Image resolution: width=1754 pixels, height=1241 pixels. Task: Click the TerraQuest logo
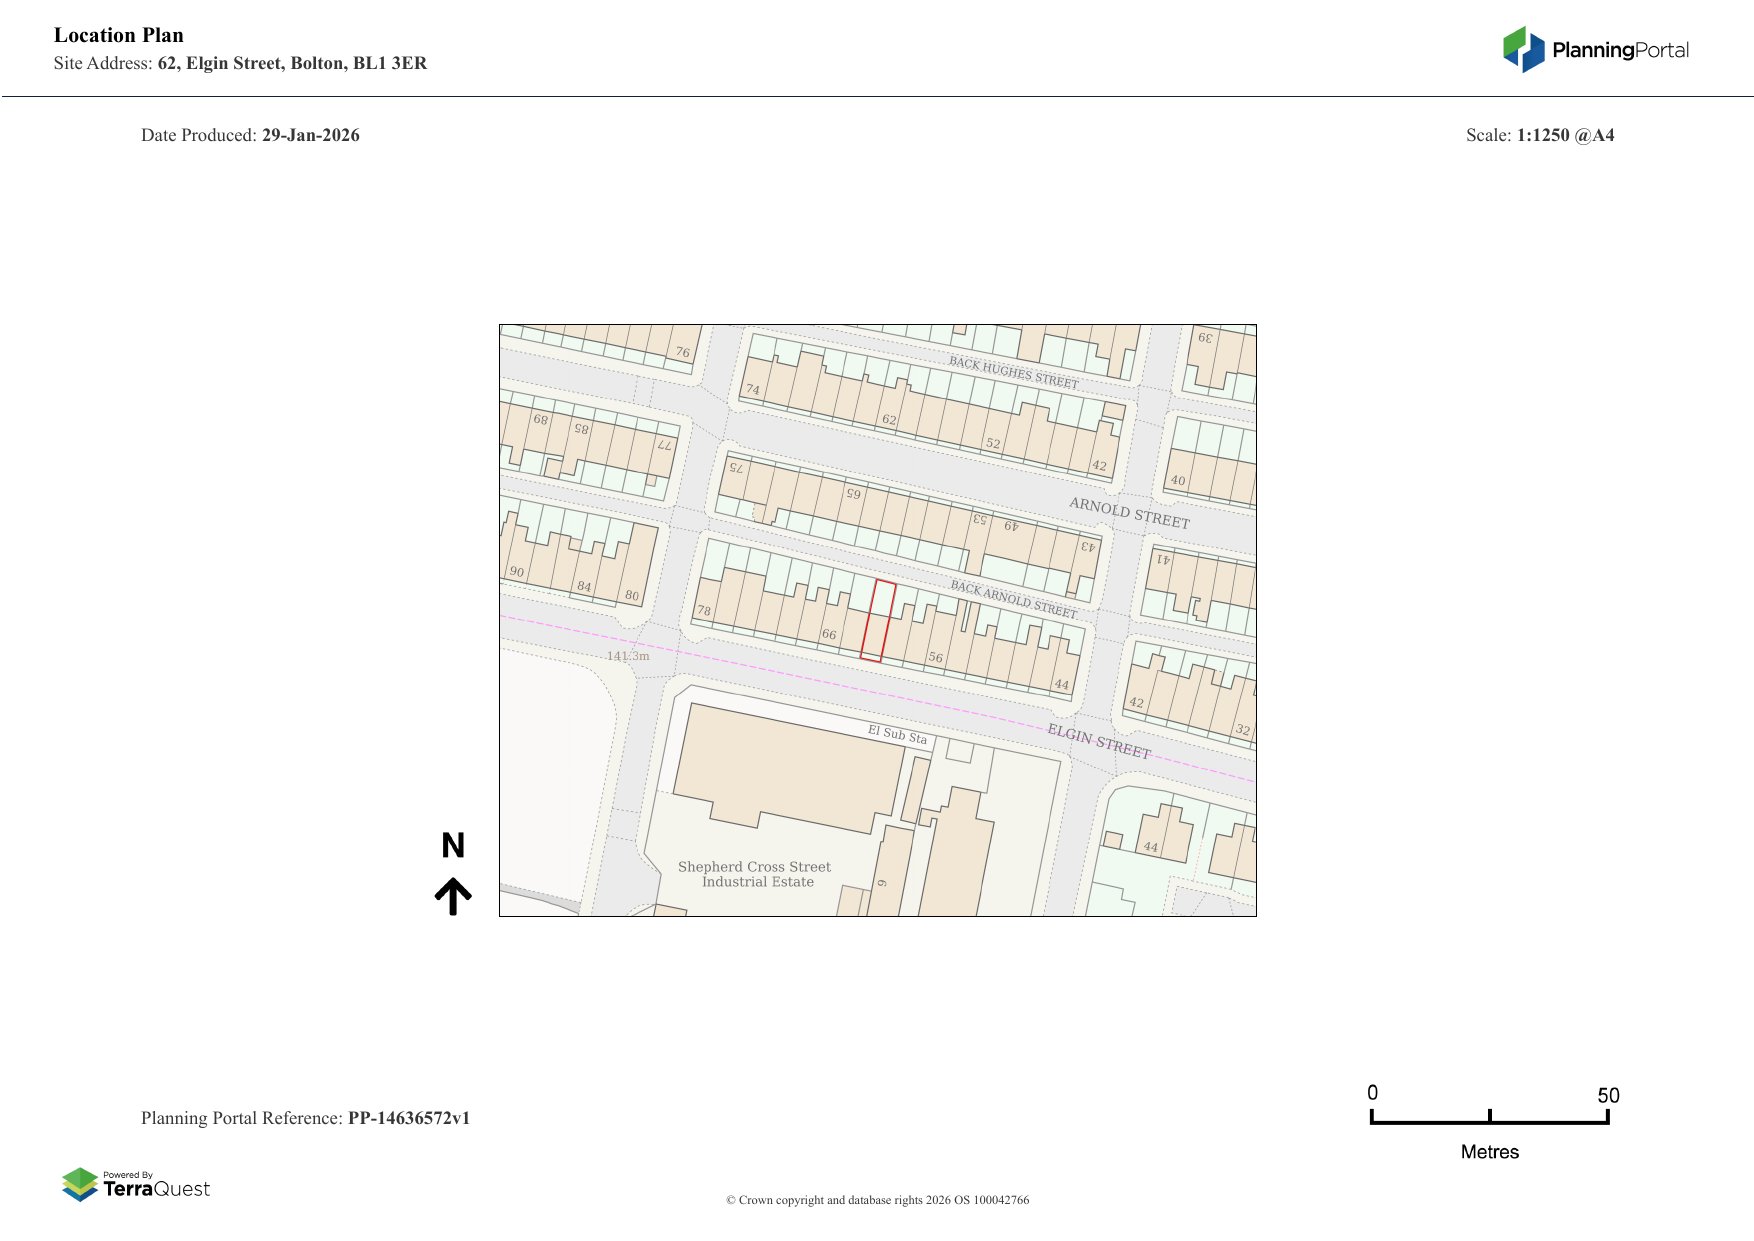[x=136, y=1184]
